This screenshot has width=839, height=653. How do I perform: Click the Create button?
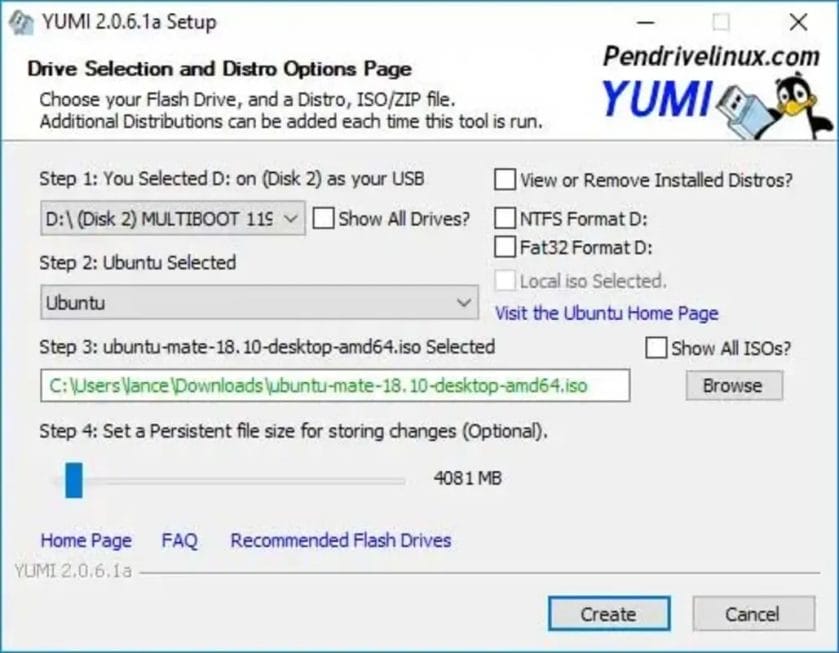coord(608,615)
